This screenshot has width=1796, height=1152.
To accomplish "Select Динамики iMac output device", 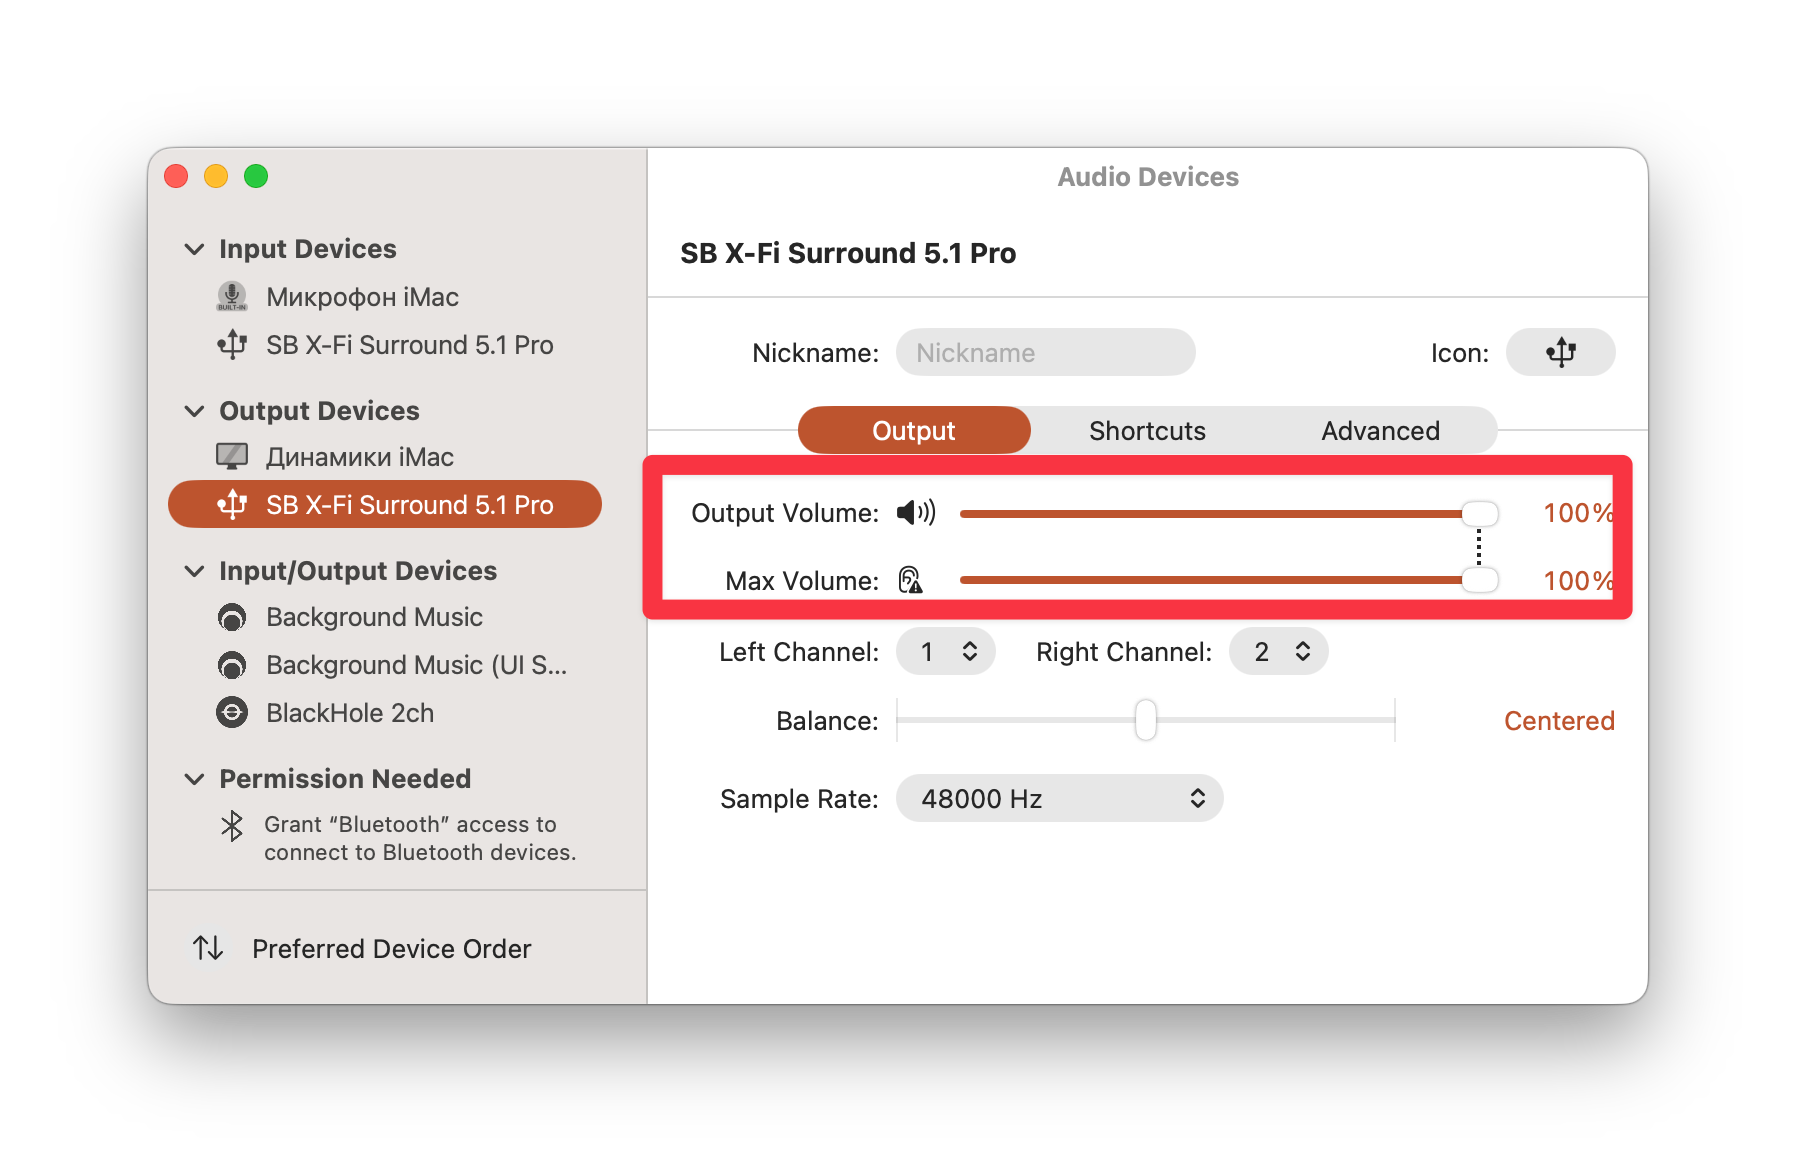I will [359, 457].
